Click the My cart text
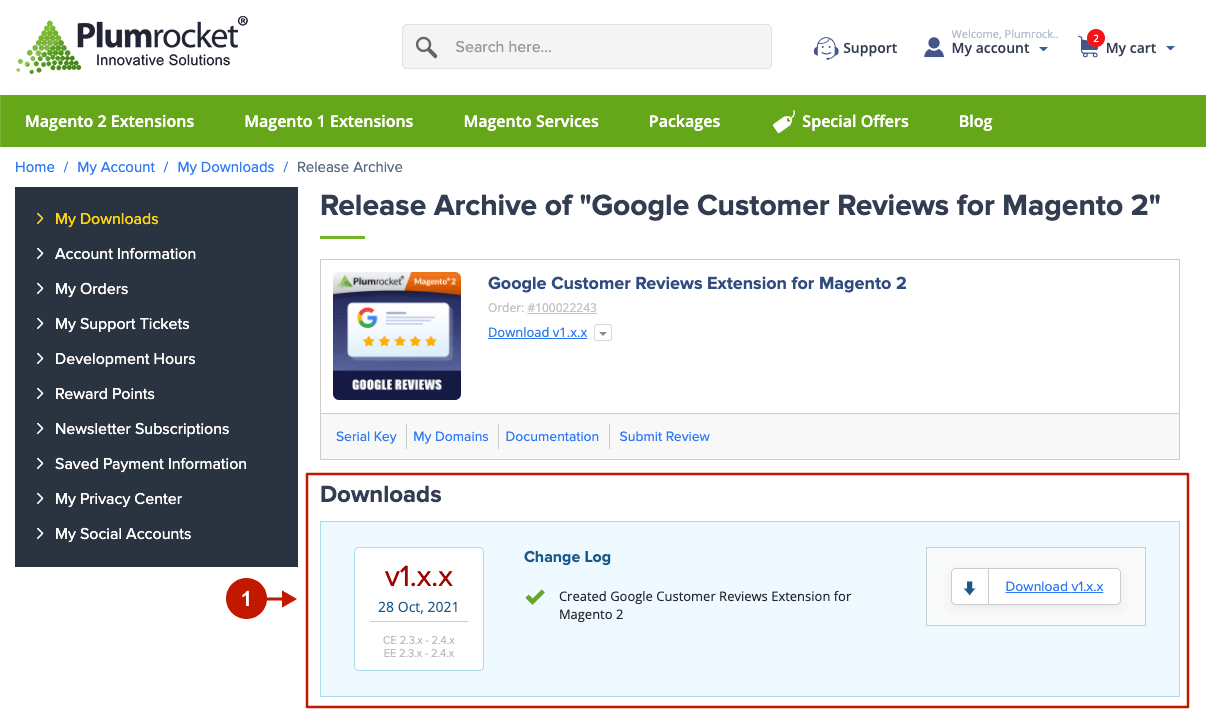Screen dimensions: 1206x713 (1131, 48)
